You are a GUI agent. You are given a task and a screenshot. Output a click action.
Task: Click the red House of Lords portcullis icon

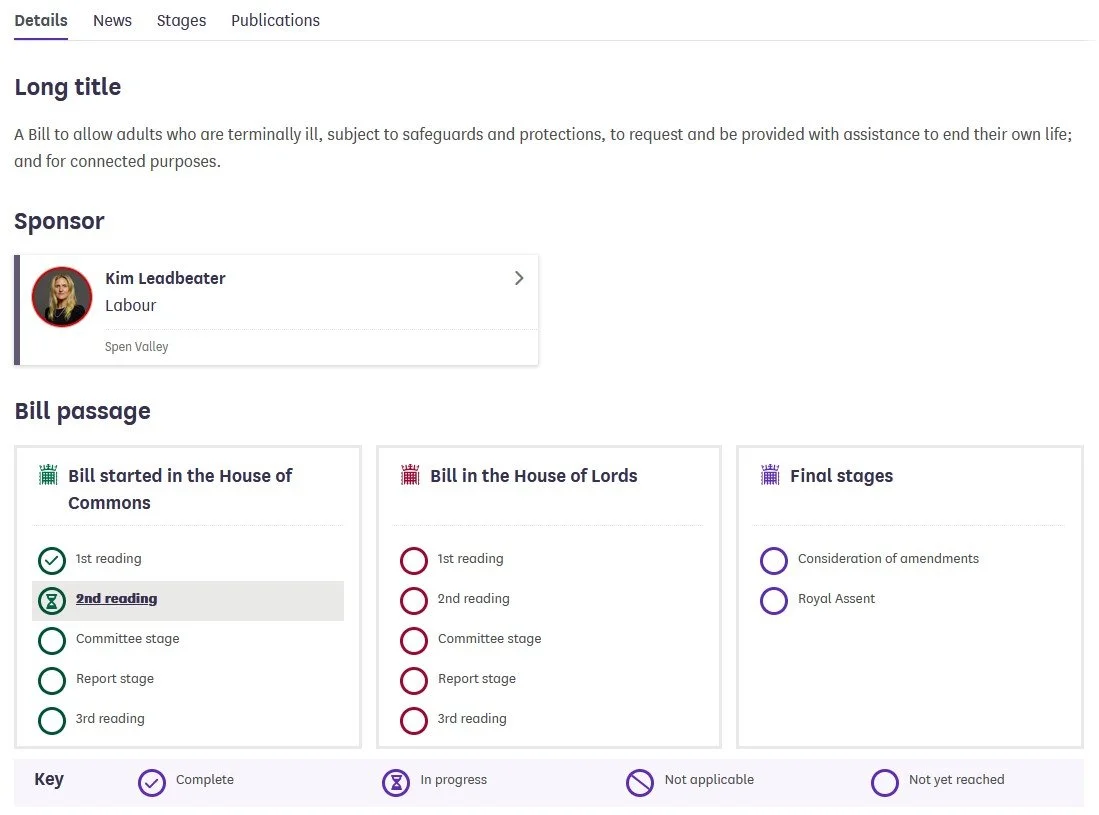click(x=410, y=475)
